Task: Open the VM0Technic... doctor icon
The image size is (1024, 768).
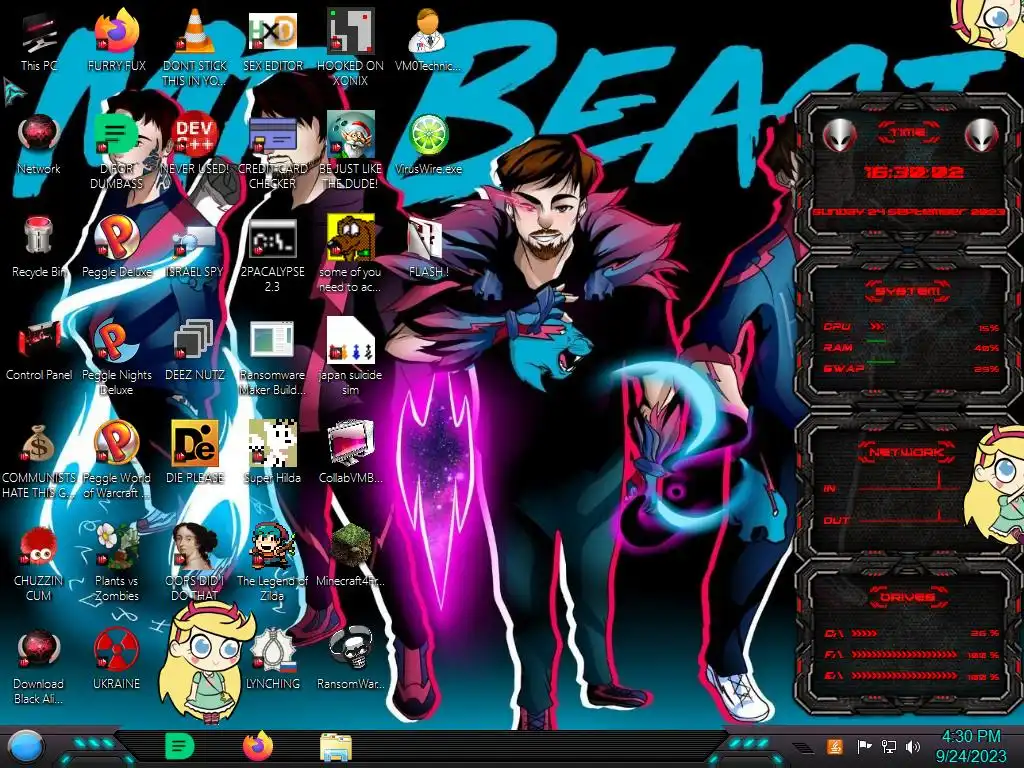Action: pyautogui.click(x=428, y=40)
